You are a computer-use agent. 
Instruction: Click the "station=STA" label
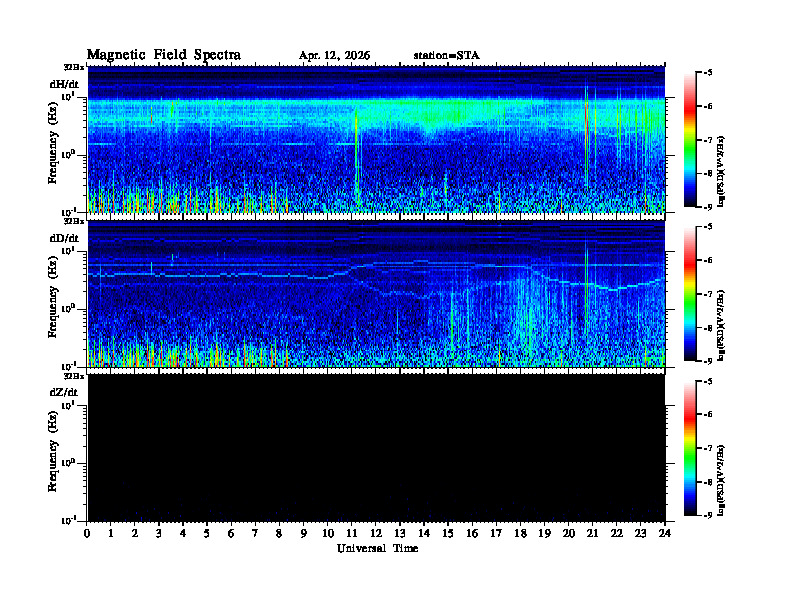click(447, 56)
